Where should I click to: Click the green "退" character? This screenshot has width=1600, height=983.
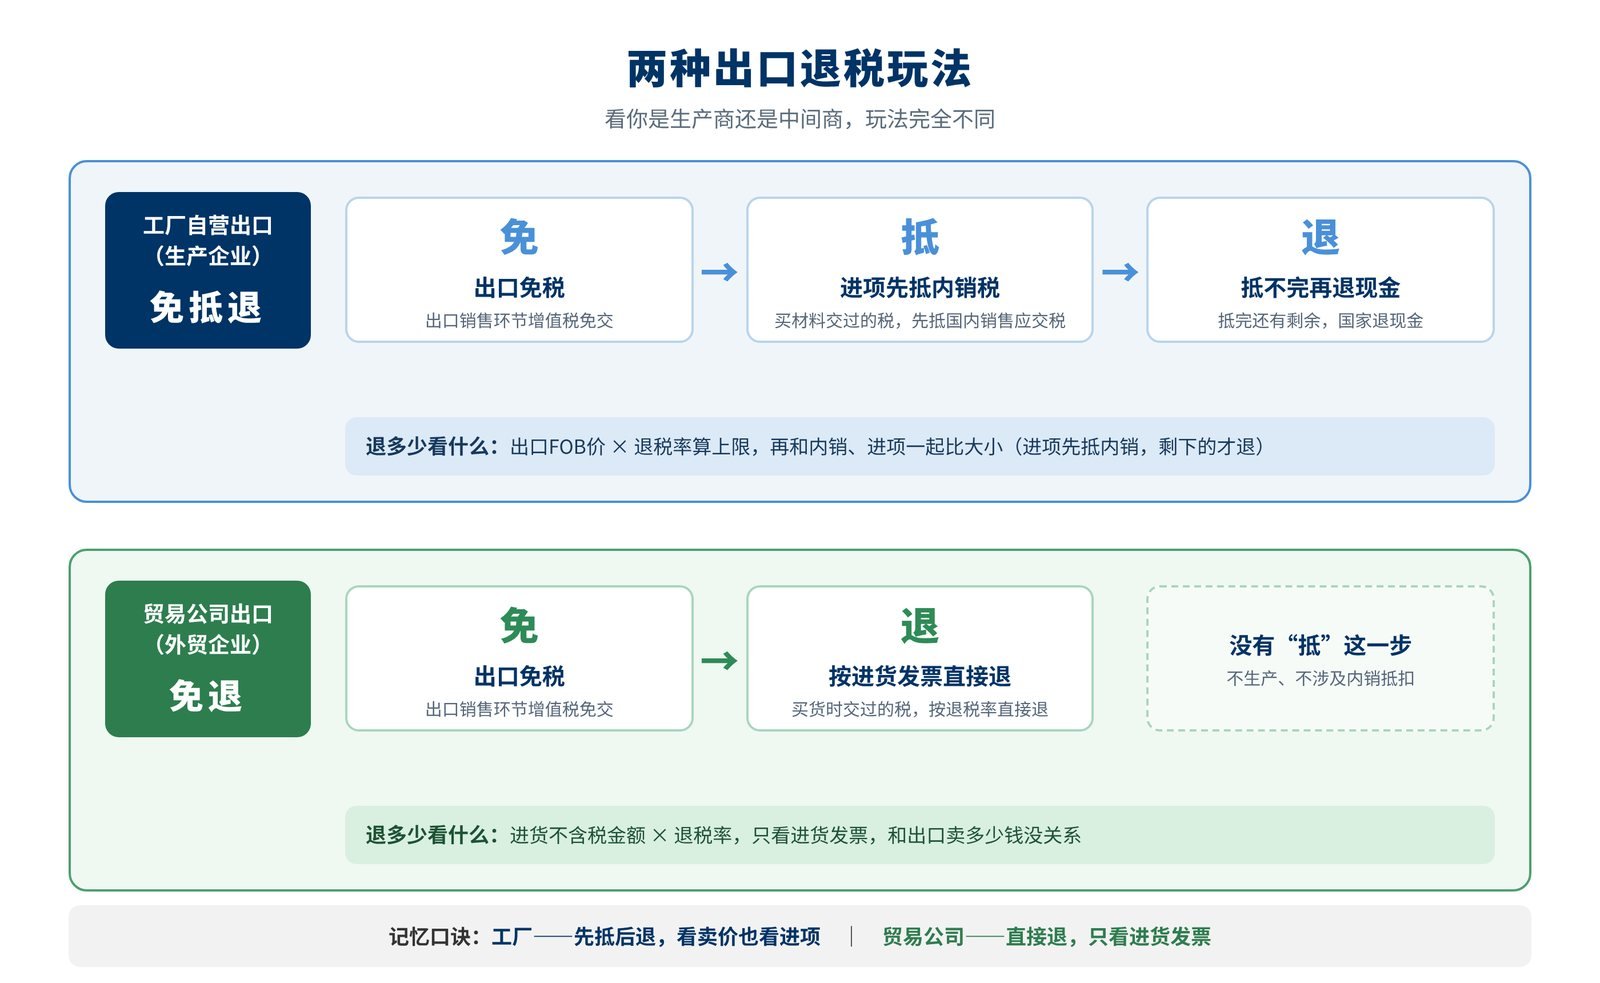click(920, 627)
